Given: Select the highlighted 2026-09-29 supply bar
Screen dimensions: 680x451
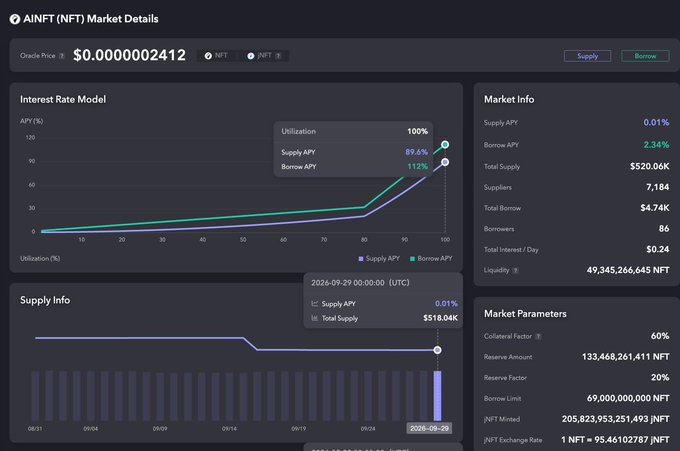Looking at the screenshot, I should tap(438, 396).
